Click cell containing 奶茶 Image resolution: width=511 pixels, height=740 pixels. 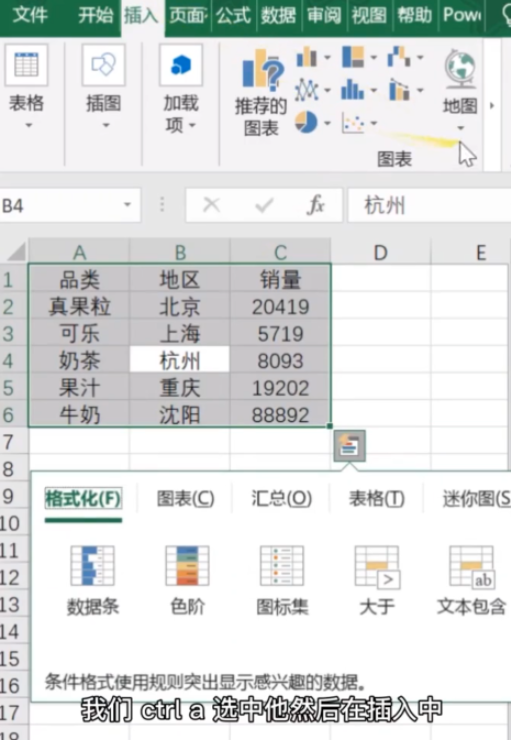[x=79, y=361]
